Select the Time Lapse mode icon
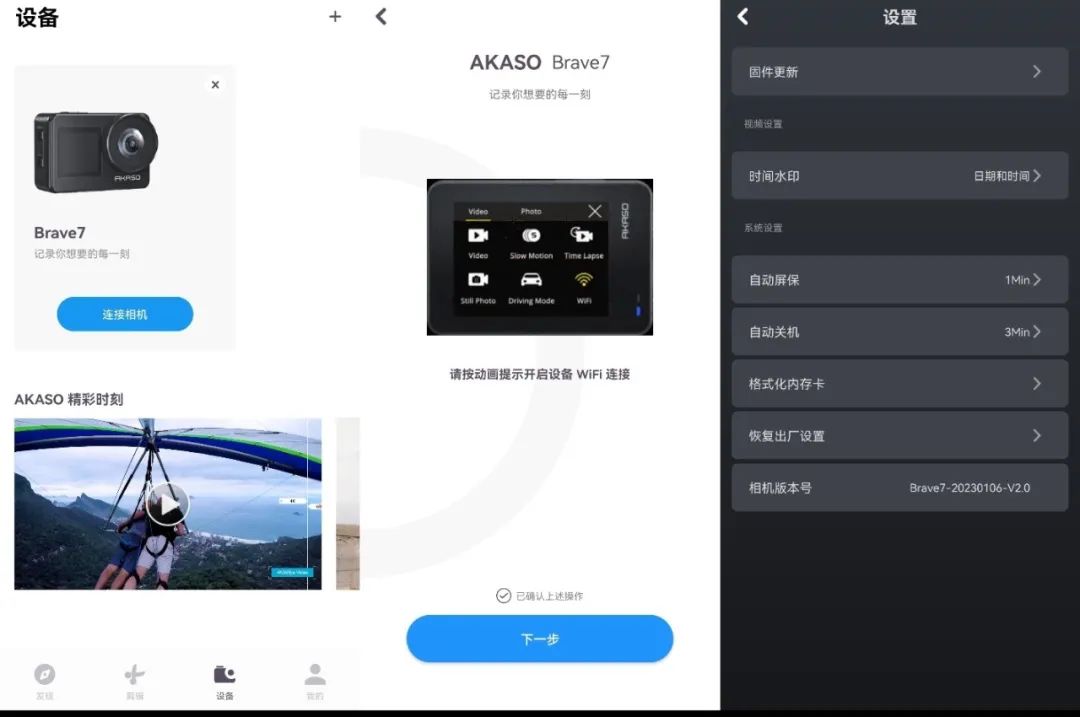Viewport: 1080px width, 717px height. tap(586, 236)
